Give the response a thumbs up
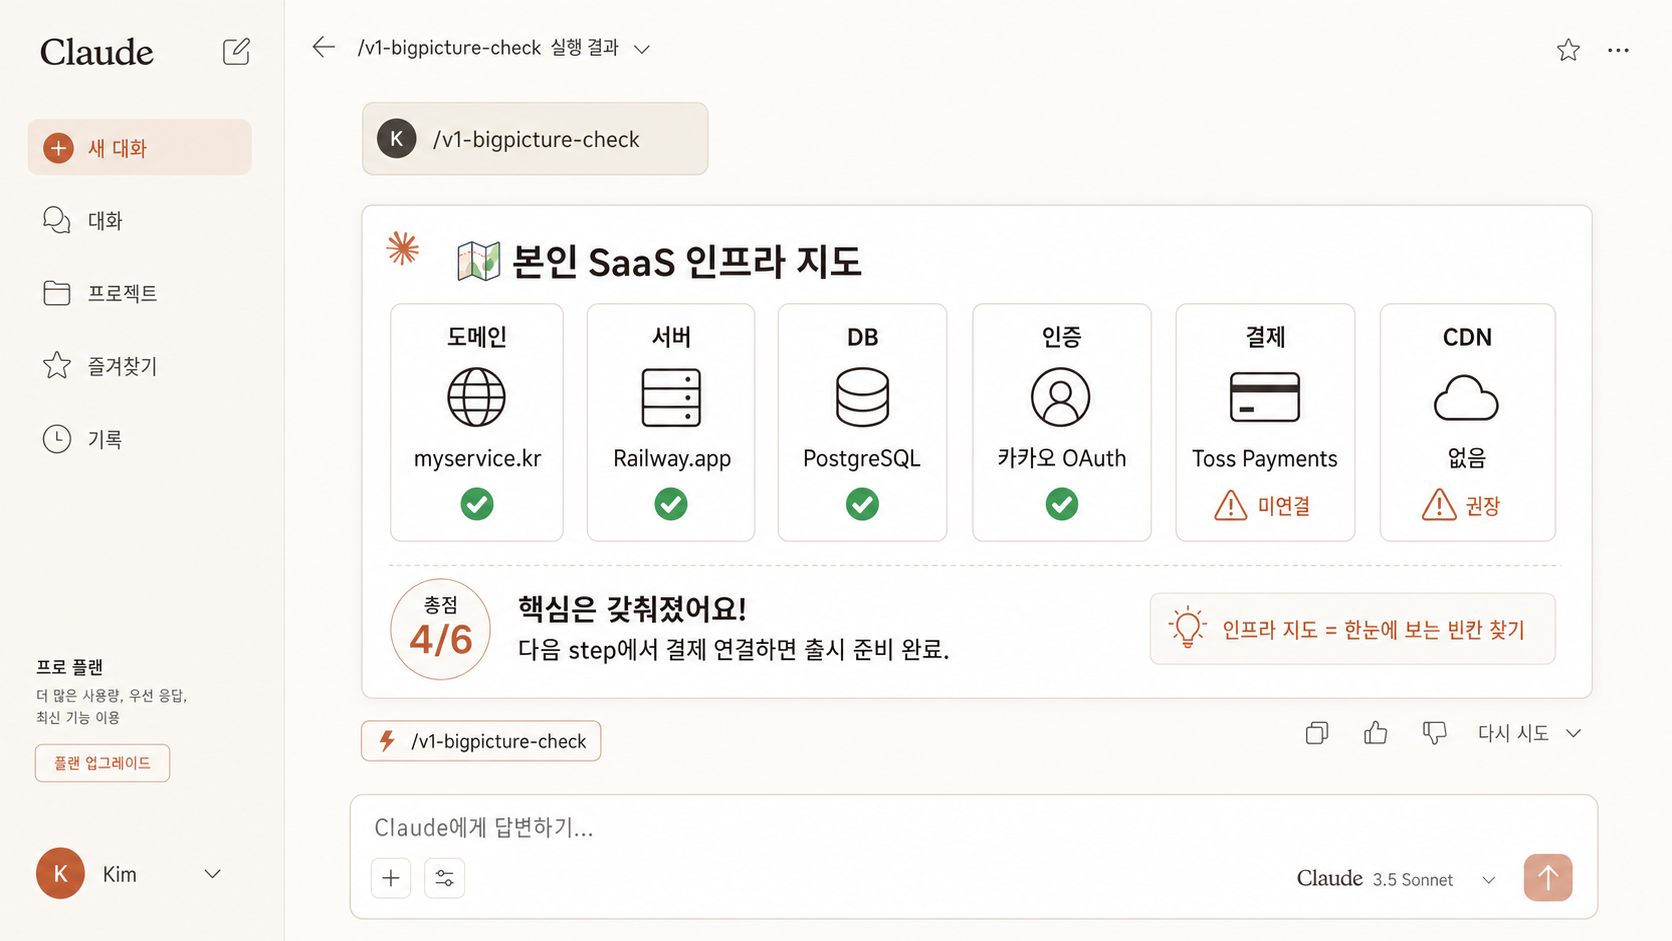1672x941 pixels. pos(1375,733)
